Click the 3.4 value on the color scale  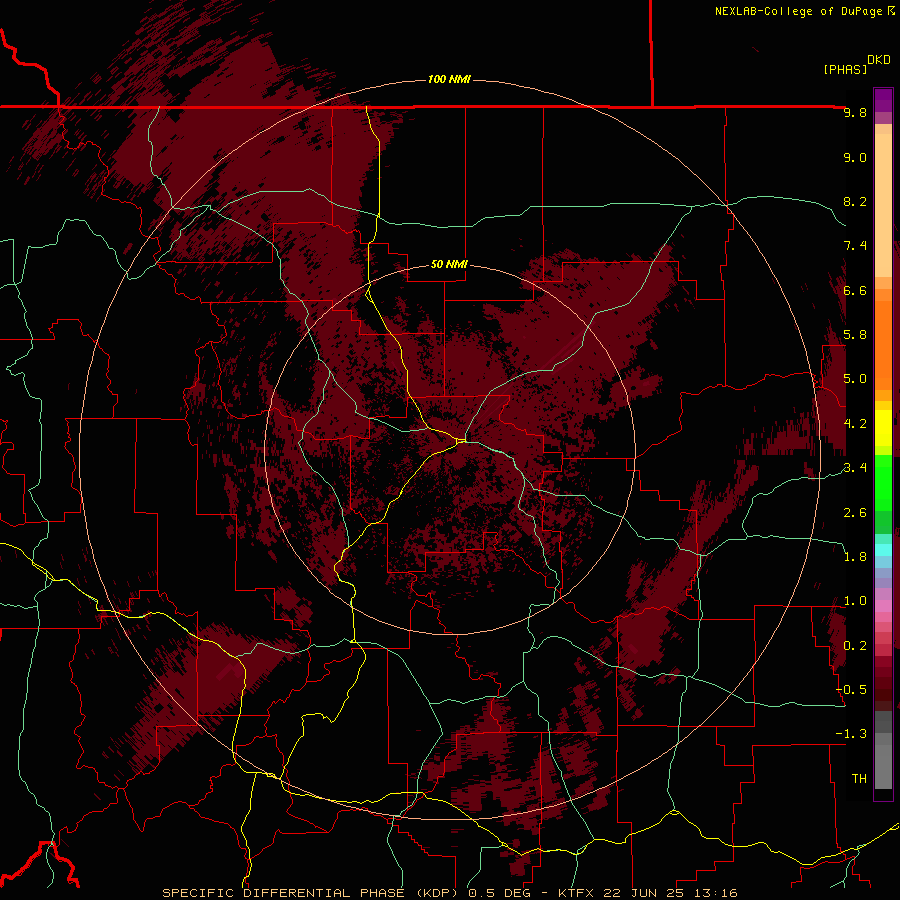(x=855, y=467)
